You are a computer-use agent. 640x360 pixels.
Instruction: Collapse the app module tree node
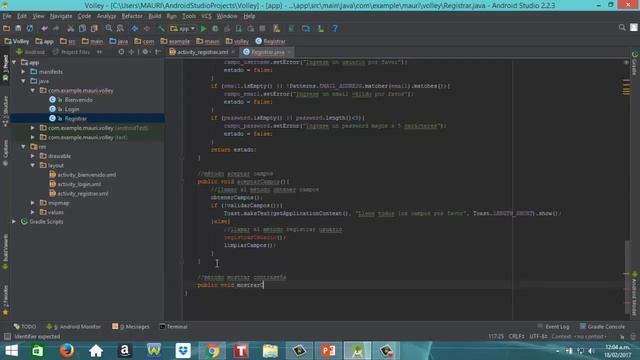pos(14,62)
